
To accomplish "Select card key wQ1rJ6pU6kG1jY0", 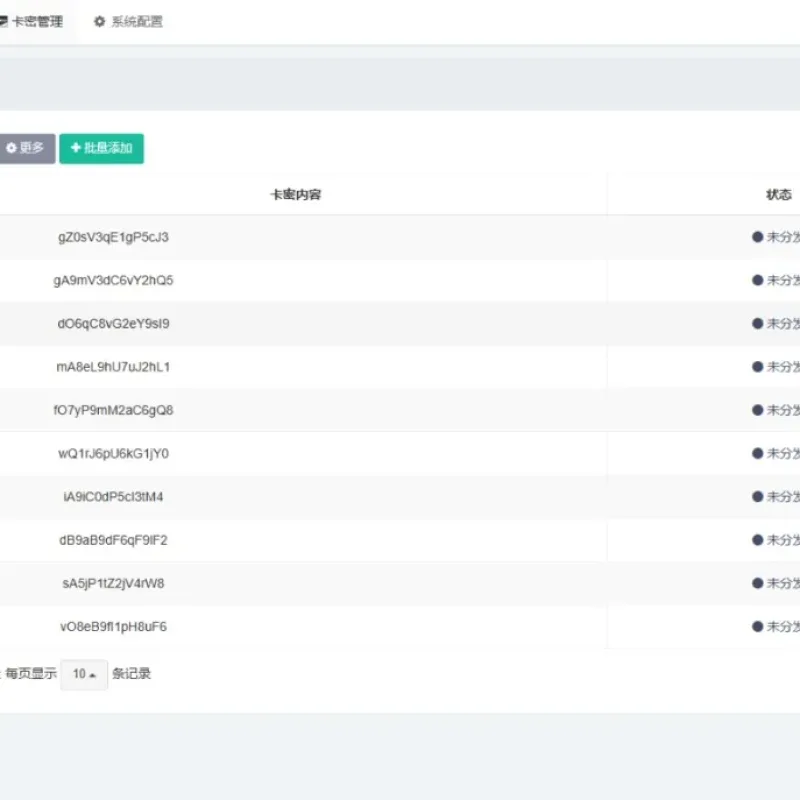I will coord(113,454).
